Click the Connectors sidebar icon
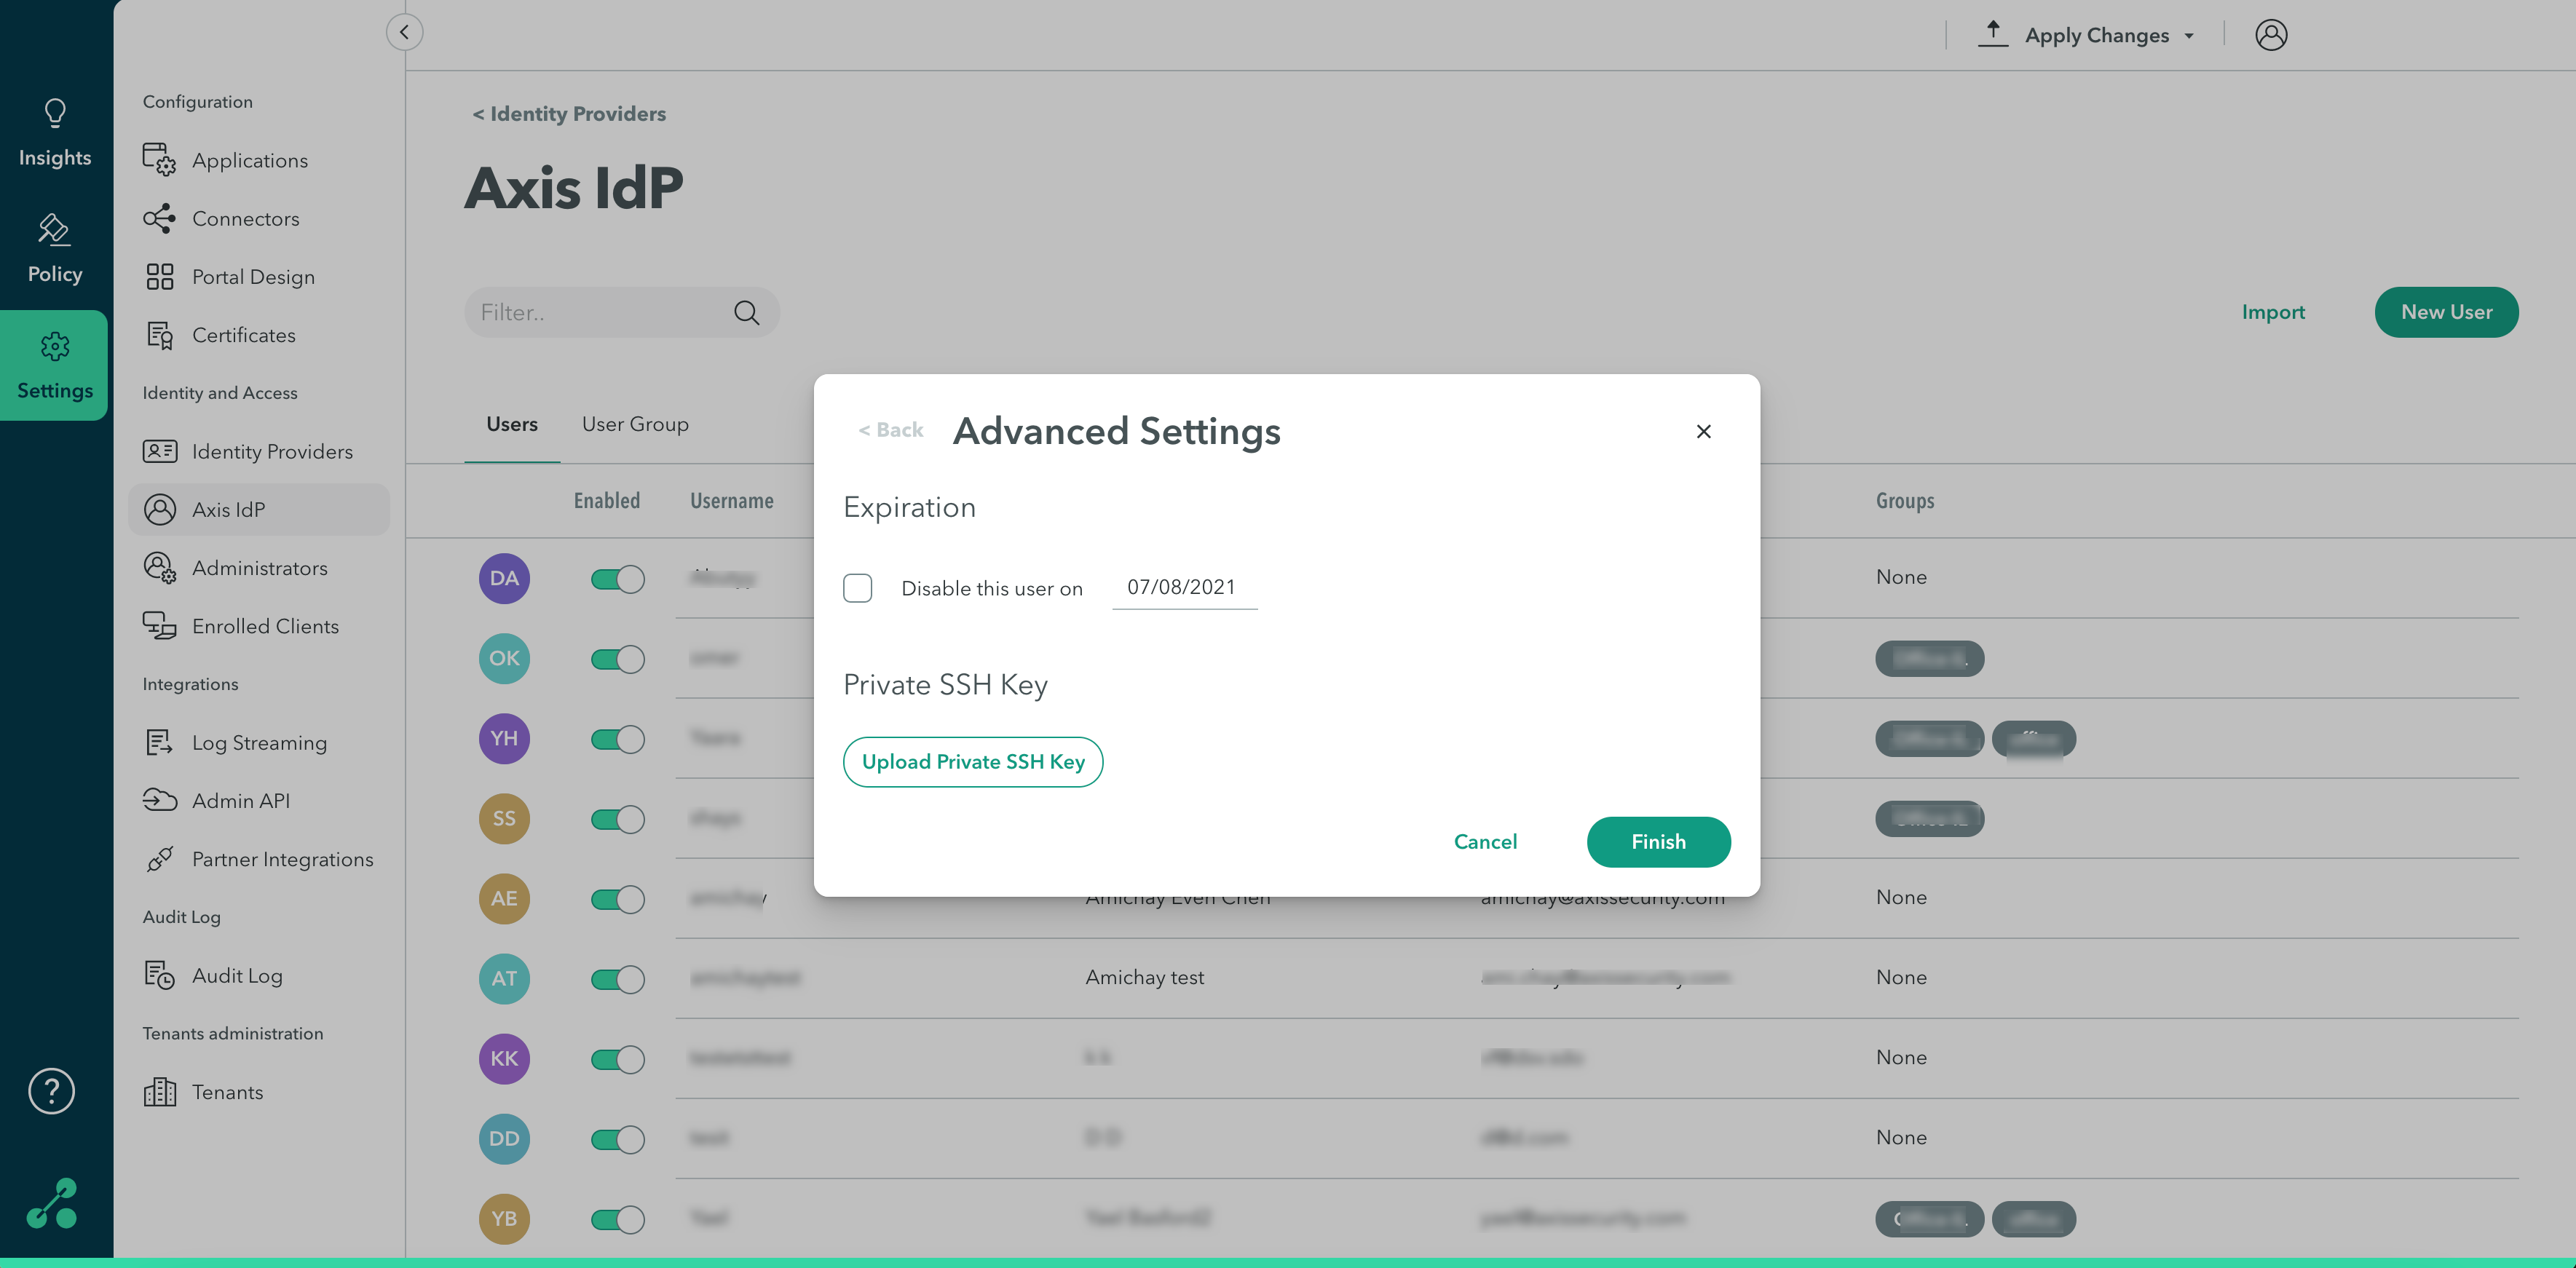The image size is (2576, 1268). pos(159,219)
